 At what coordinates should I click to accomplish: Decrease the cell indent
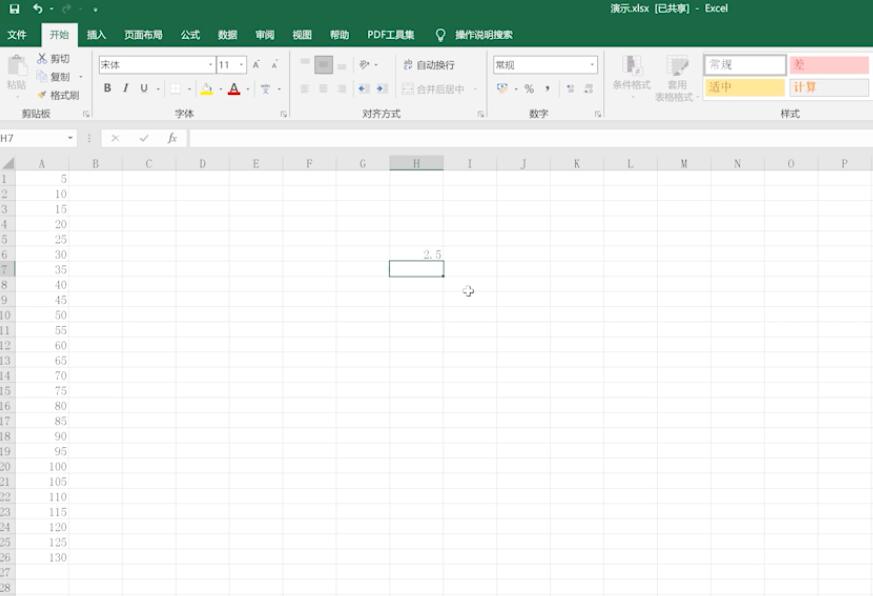(364, 89)
